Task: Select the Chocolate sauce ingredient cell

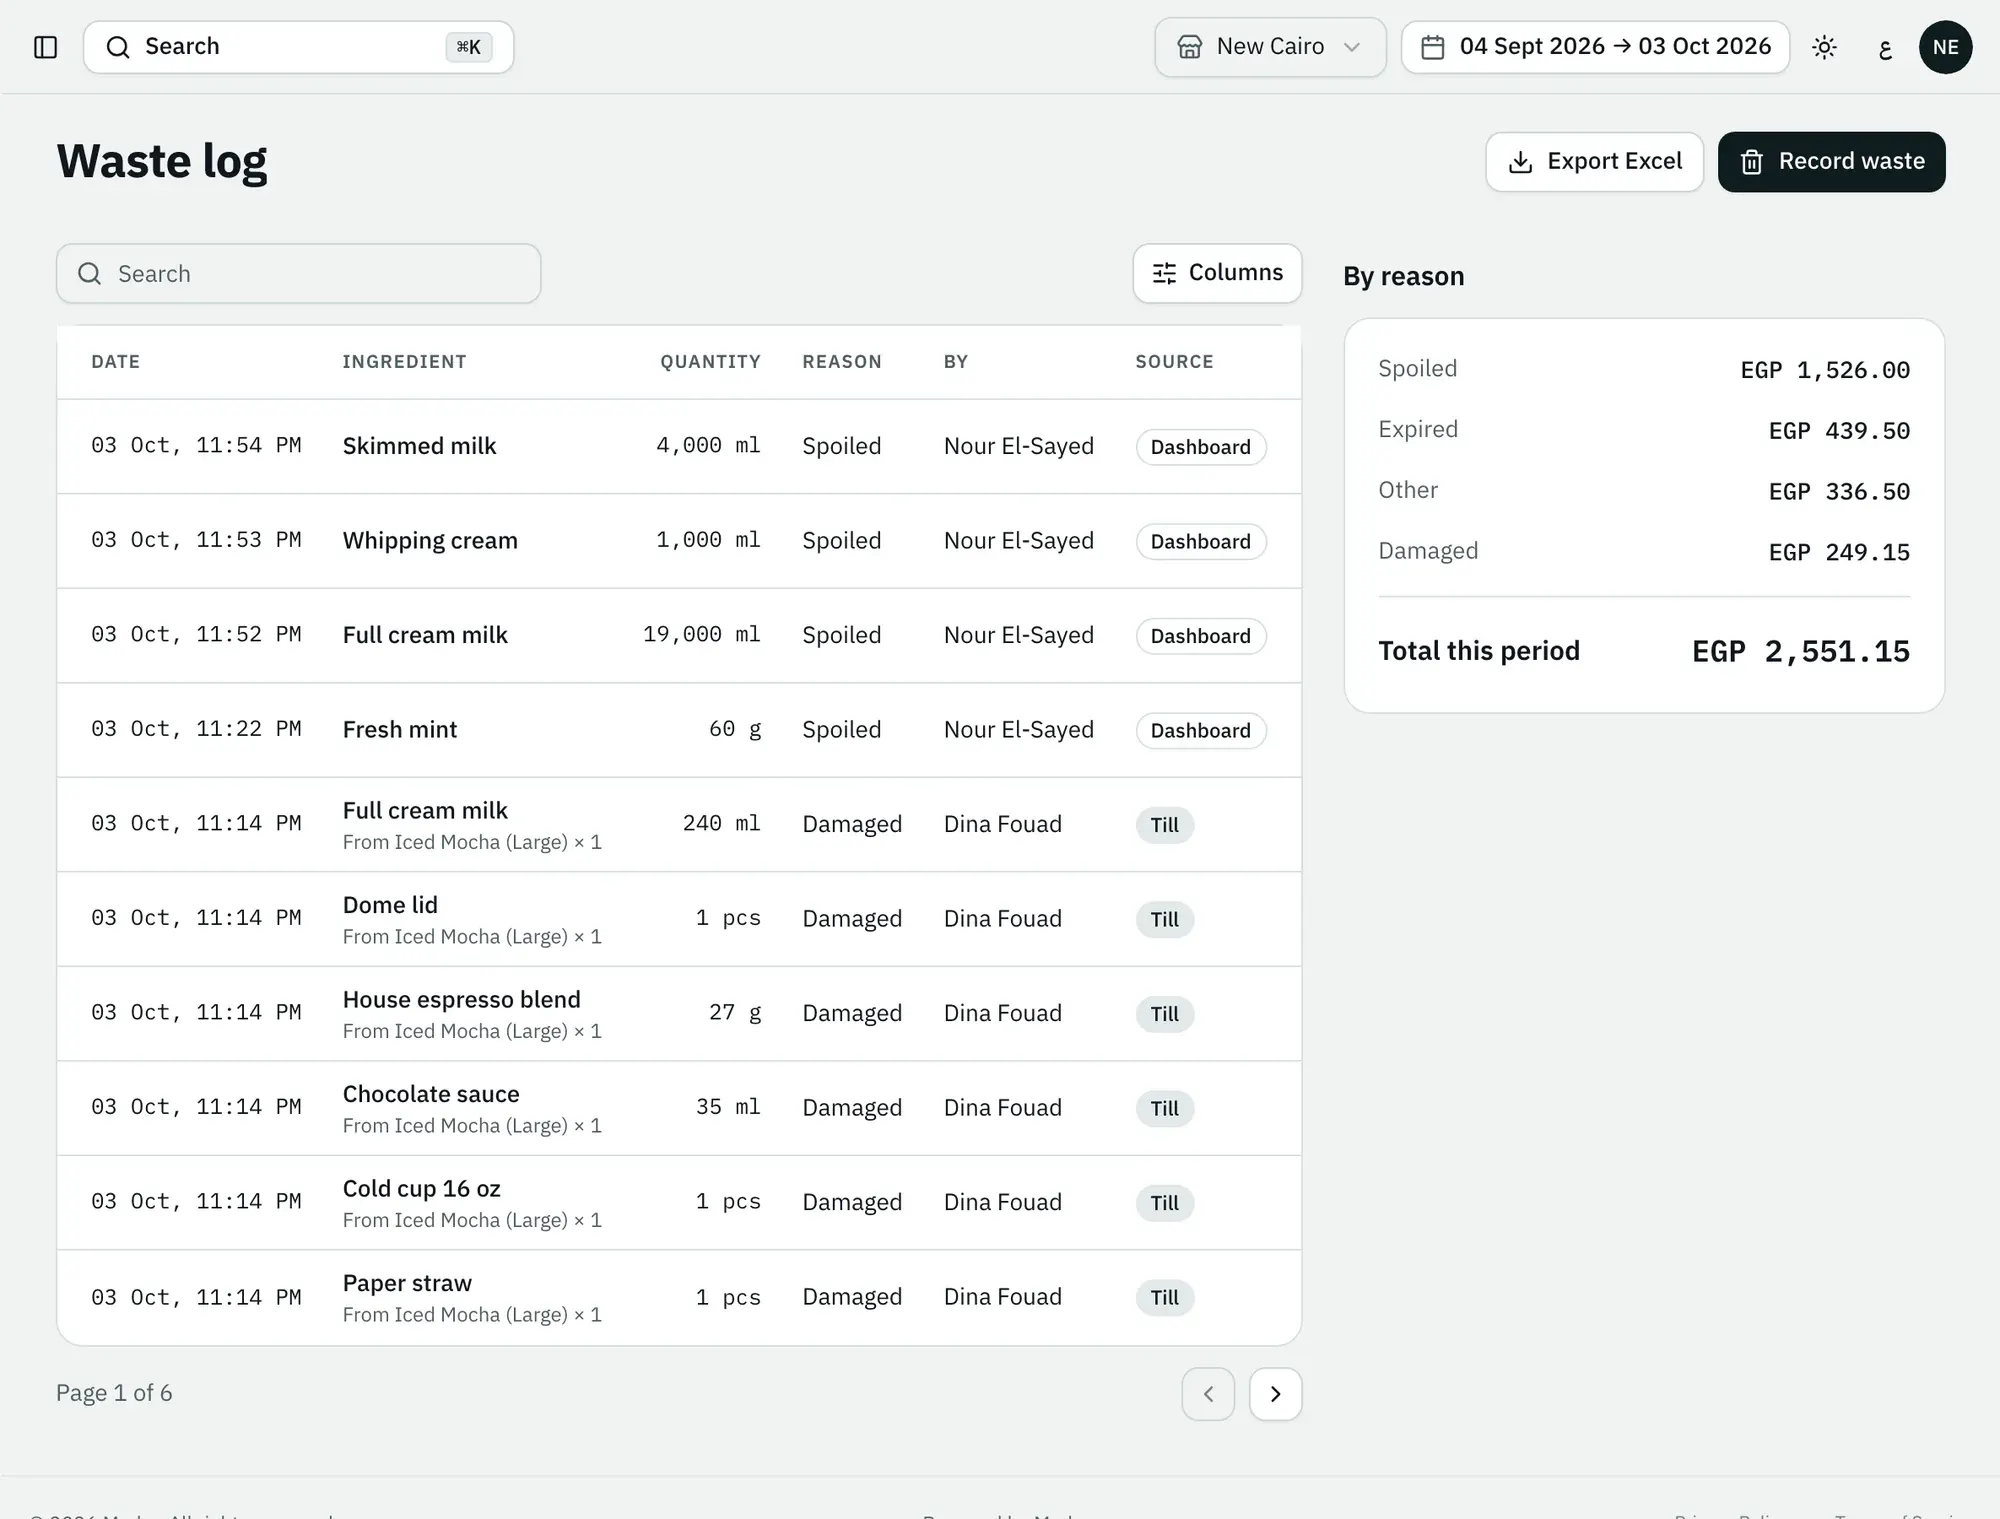Action: pyautogui.click(x=431, y=1094)
